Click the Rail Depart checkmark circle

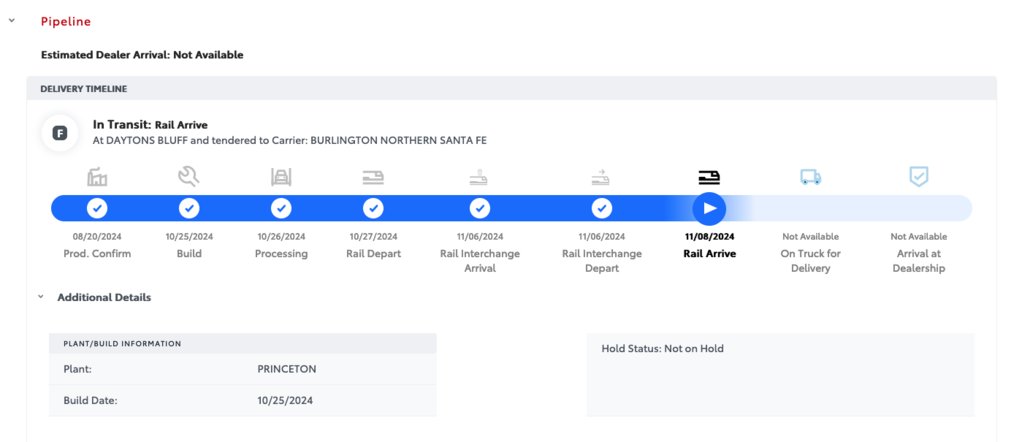[x=373, y=209]
